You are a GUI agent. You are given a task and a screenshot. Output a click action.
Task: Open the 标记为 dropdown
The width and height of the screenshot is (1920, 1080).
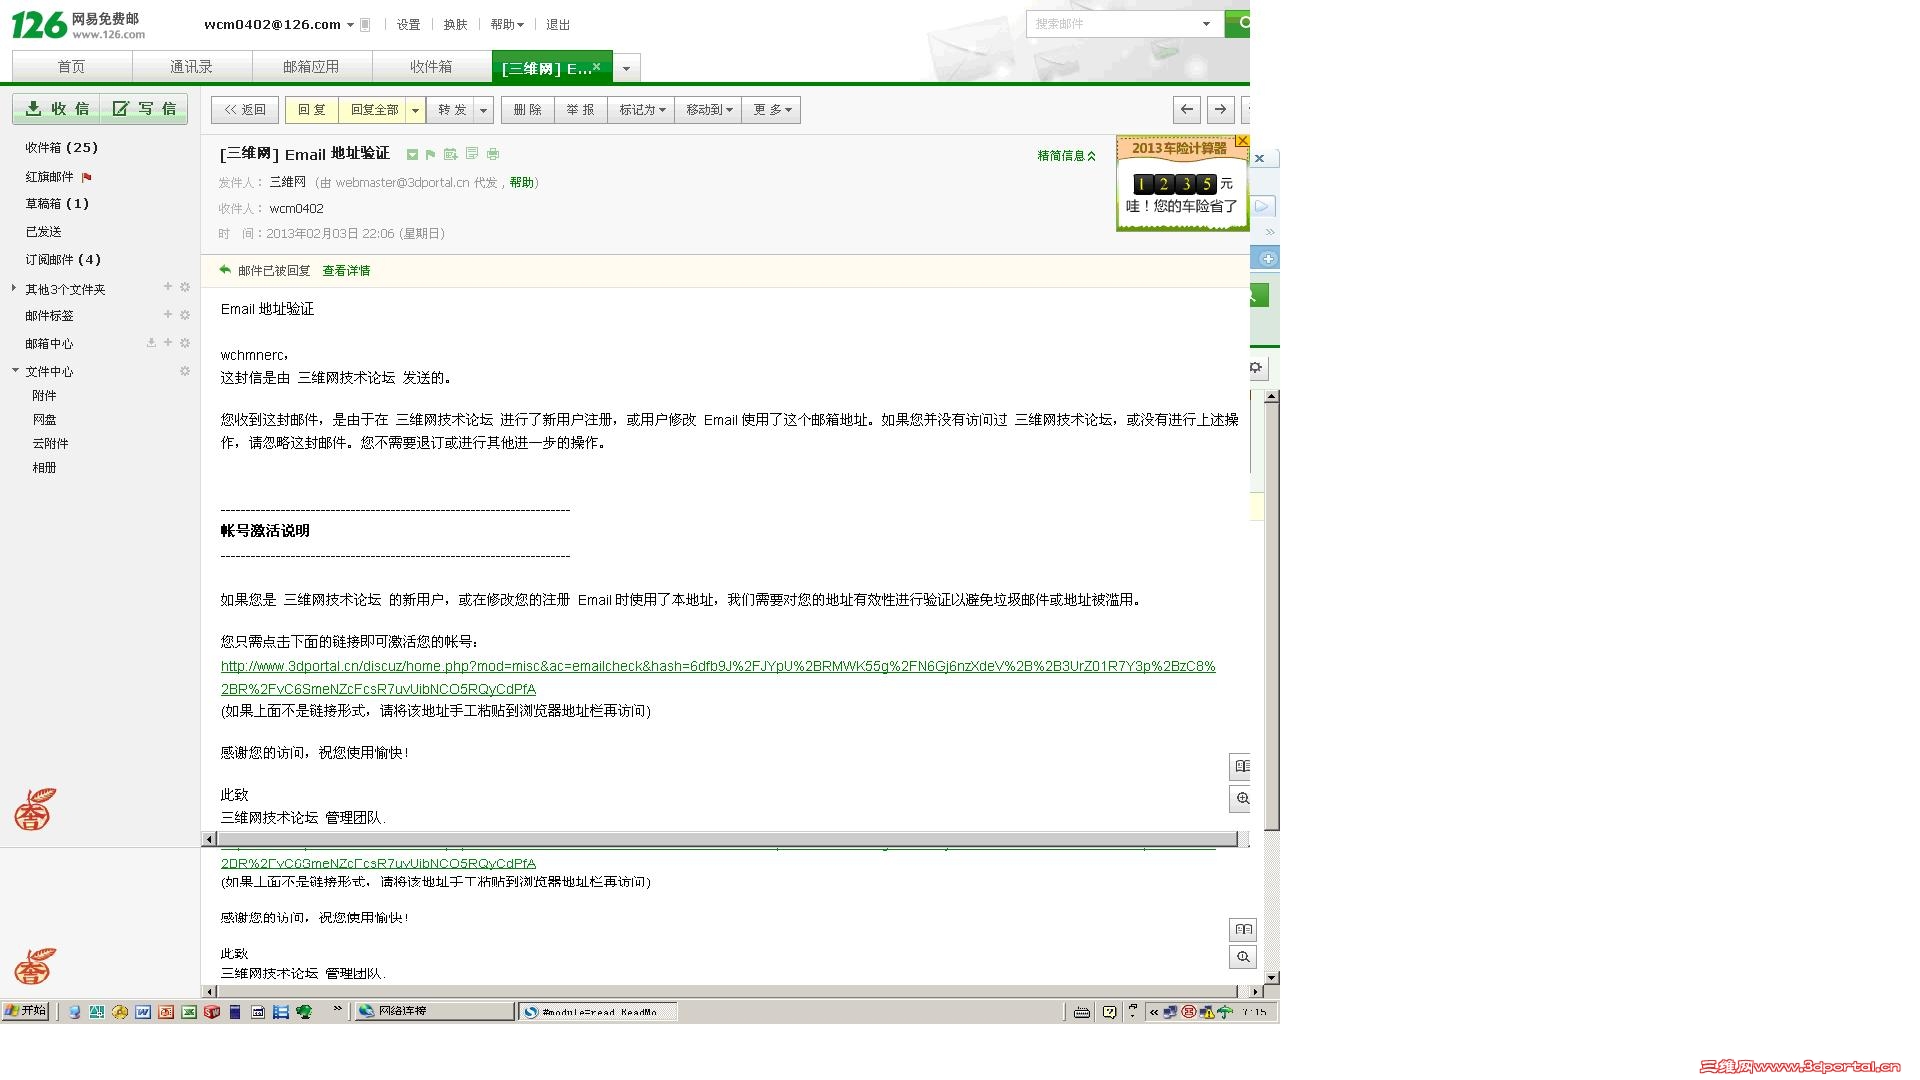coord(641,110)
